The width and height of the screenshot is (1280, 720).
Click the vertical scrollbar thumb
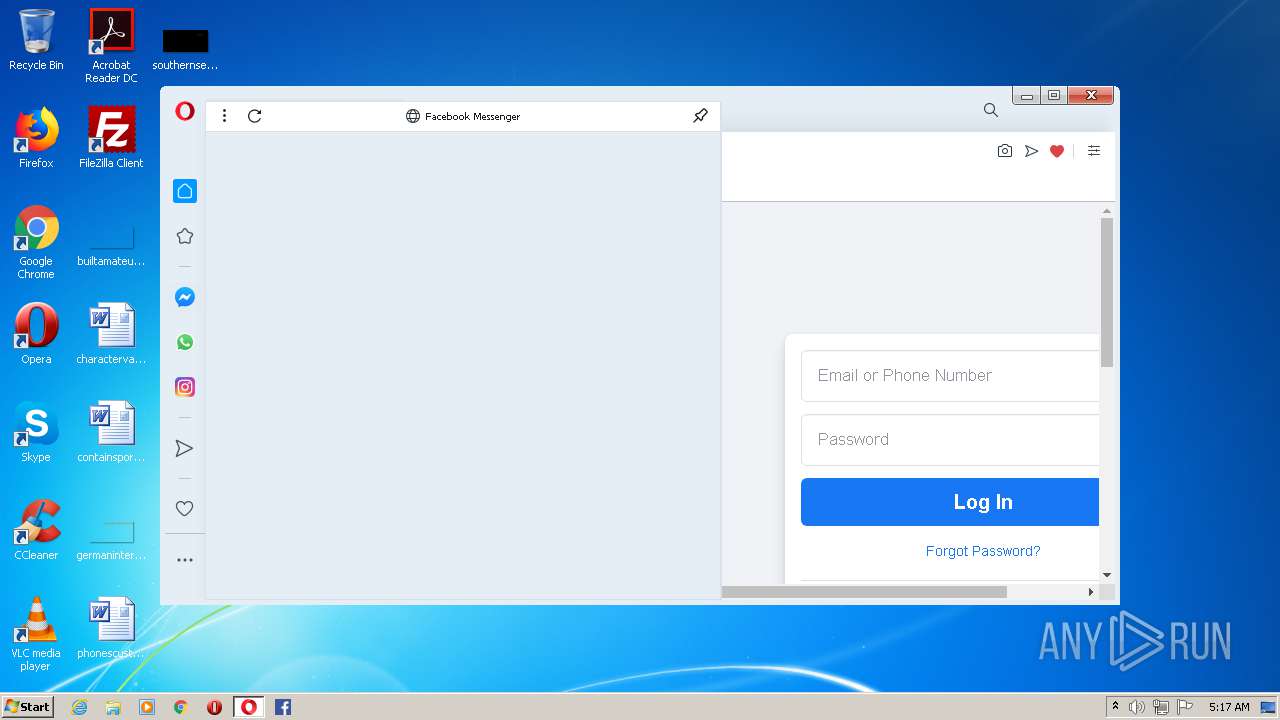point(1107,292)
